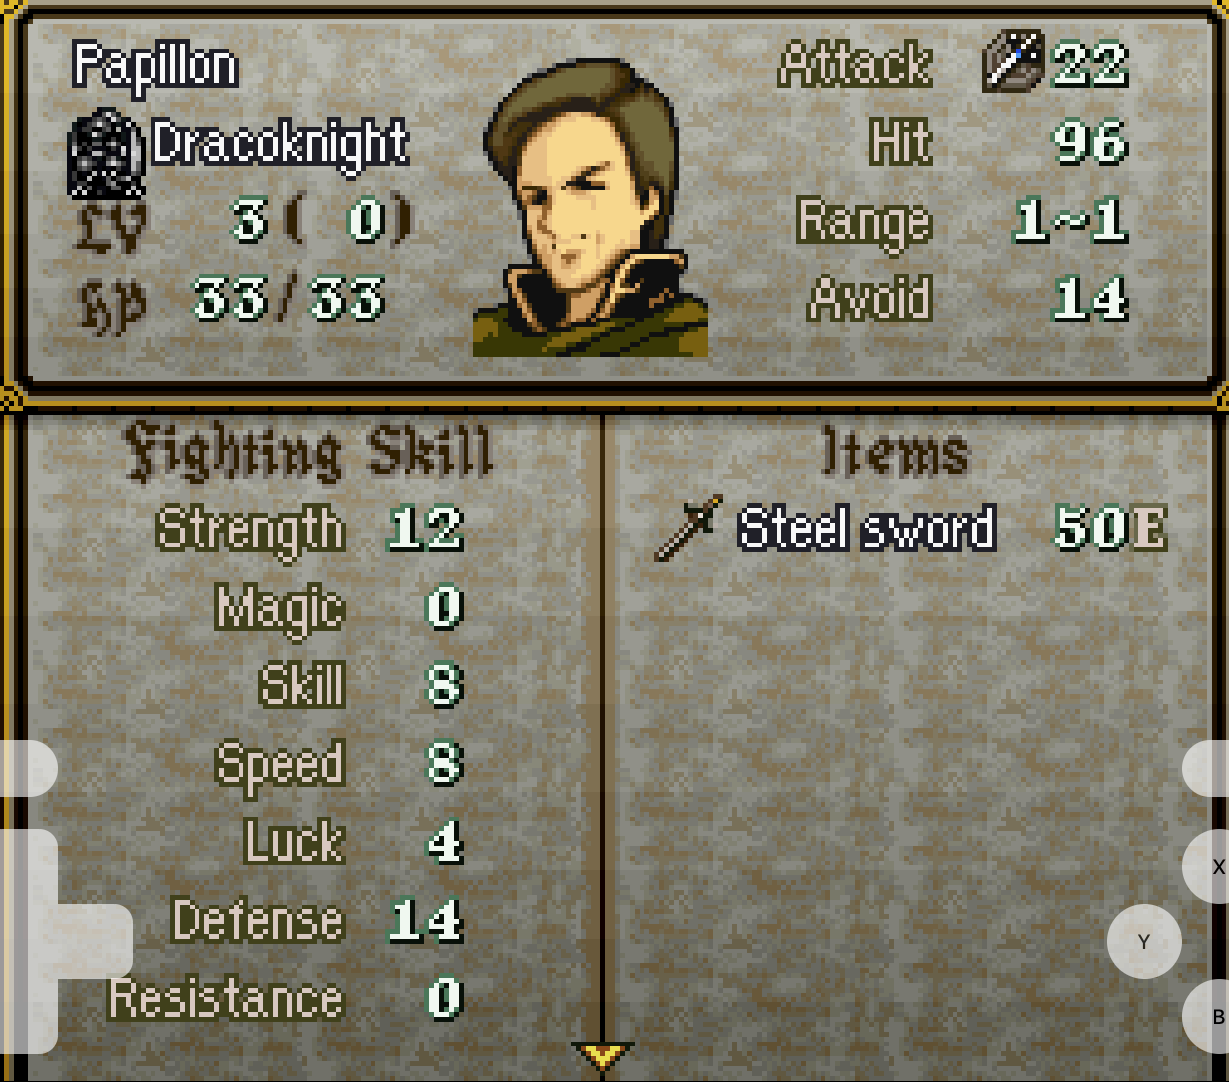
Task: Click the Items section header
Action: point(895,452)
